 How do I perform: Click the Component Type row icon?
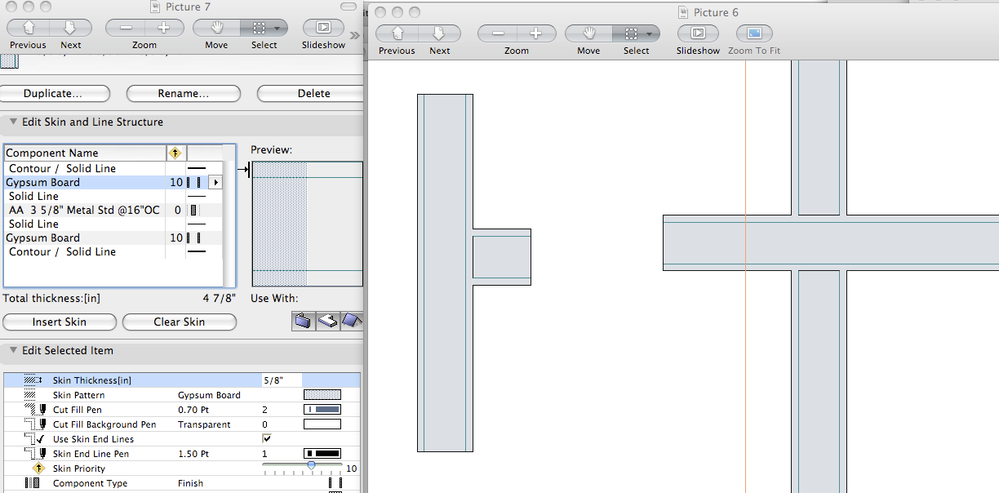pos(32,483)
